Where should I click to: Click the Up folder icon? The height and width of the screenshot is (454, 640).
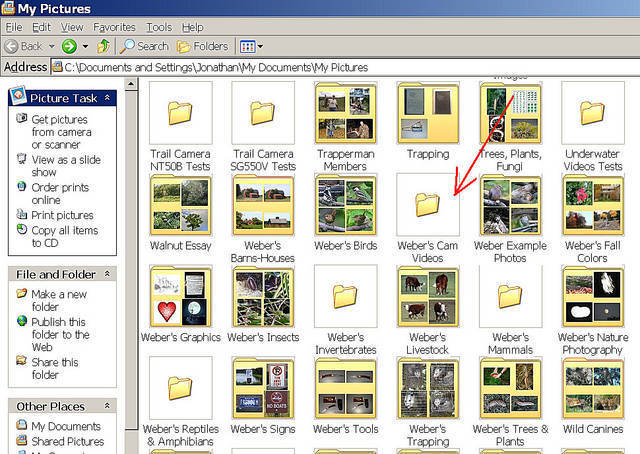pyautogui.click(x=103, y=46)
